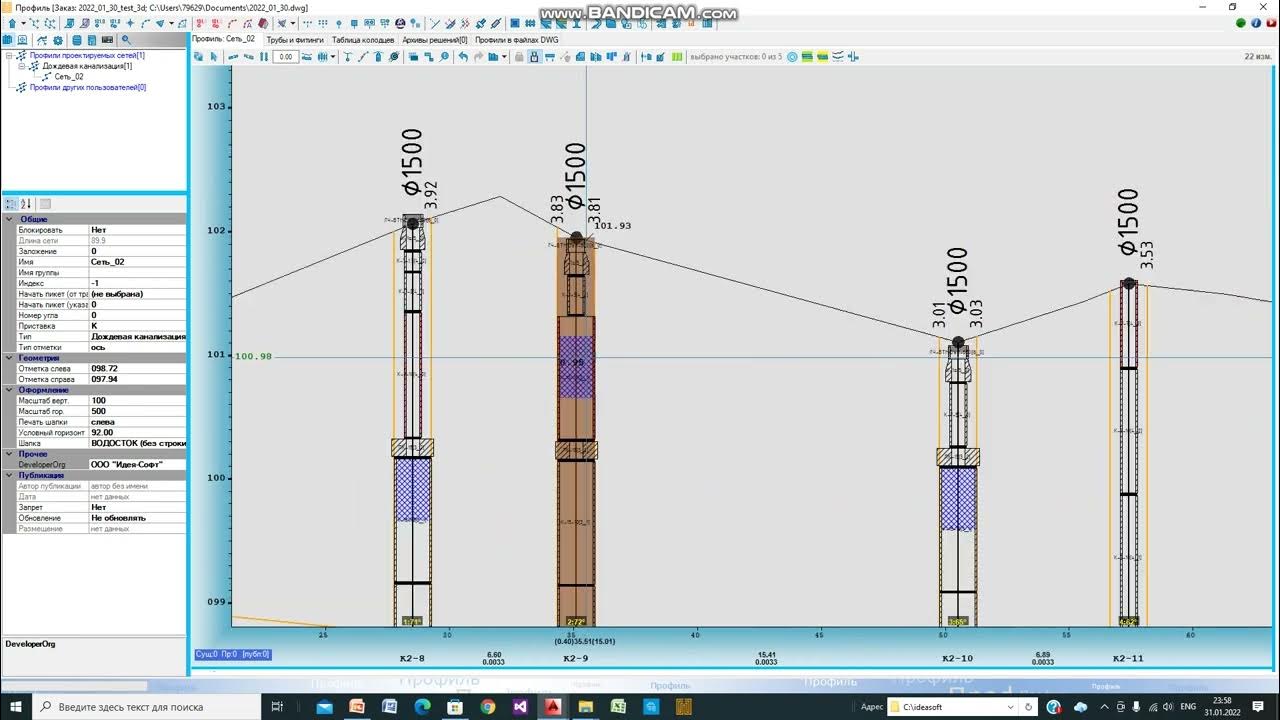Open Visual Studio from the taskbar
This screenshot has height=720, width=1280.
pos(519,706)
